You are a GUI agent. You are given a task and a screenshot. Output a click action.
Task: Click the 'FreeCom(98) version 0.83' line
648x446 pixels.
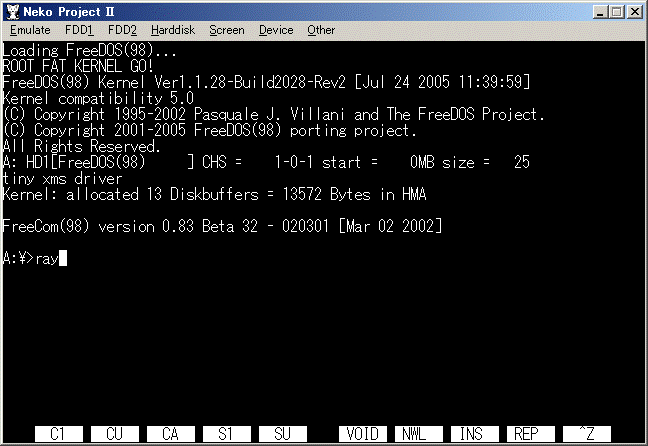point(222,227)
